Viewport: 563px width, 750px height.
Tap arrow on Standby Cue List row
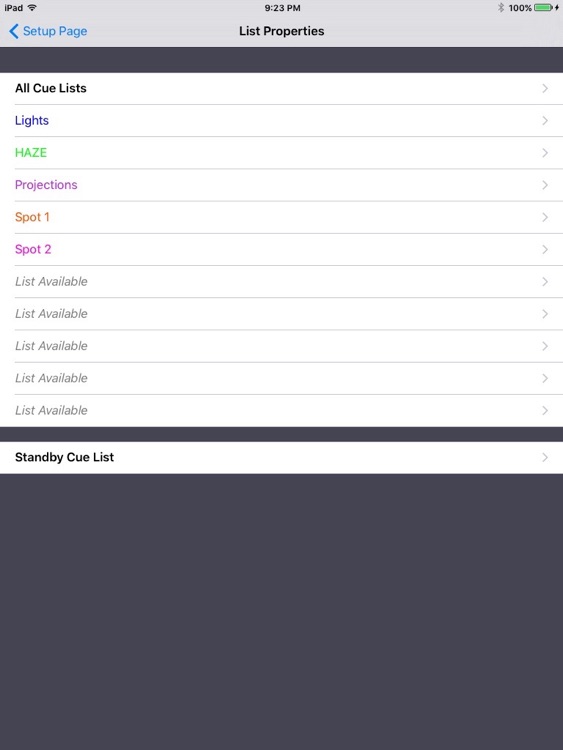(x=545, y=458)
